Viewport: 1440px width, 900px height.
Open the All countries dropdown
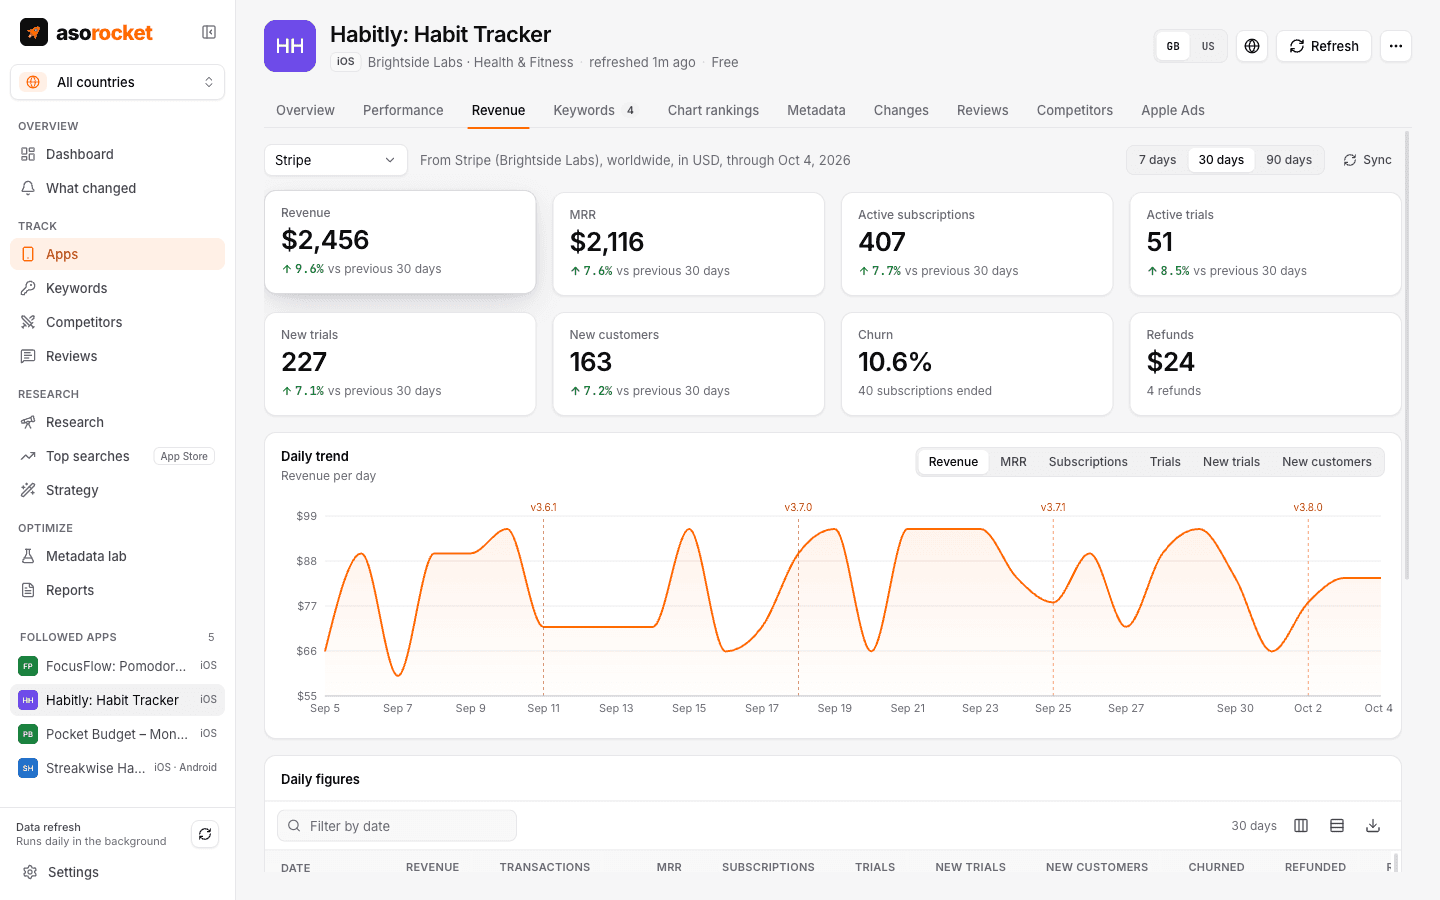(x=117, y=82)
